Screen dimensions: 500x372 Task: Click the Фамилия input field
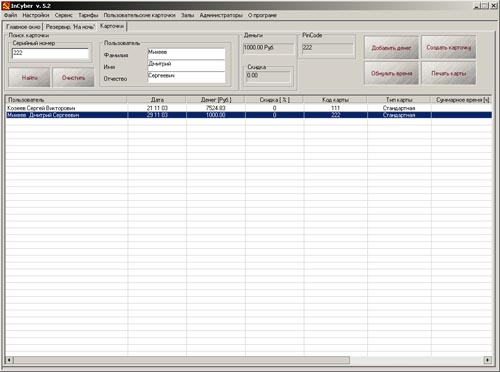[x=186, y=54]
